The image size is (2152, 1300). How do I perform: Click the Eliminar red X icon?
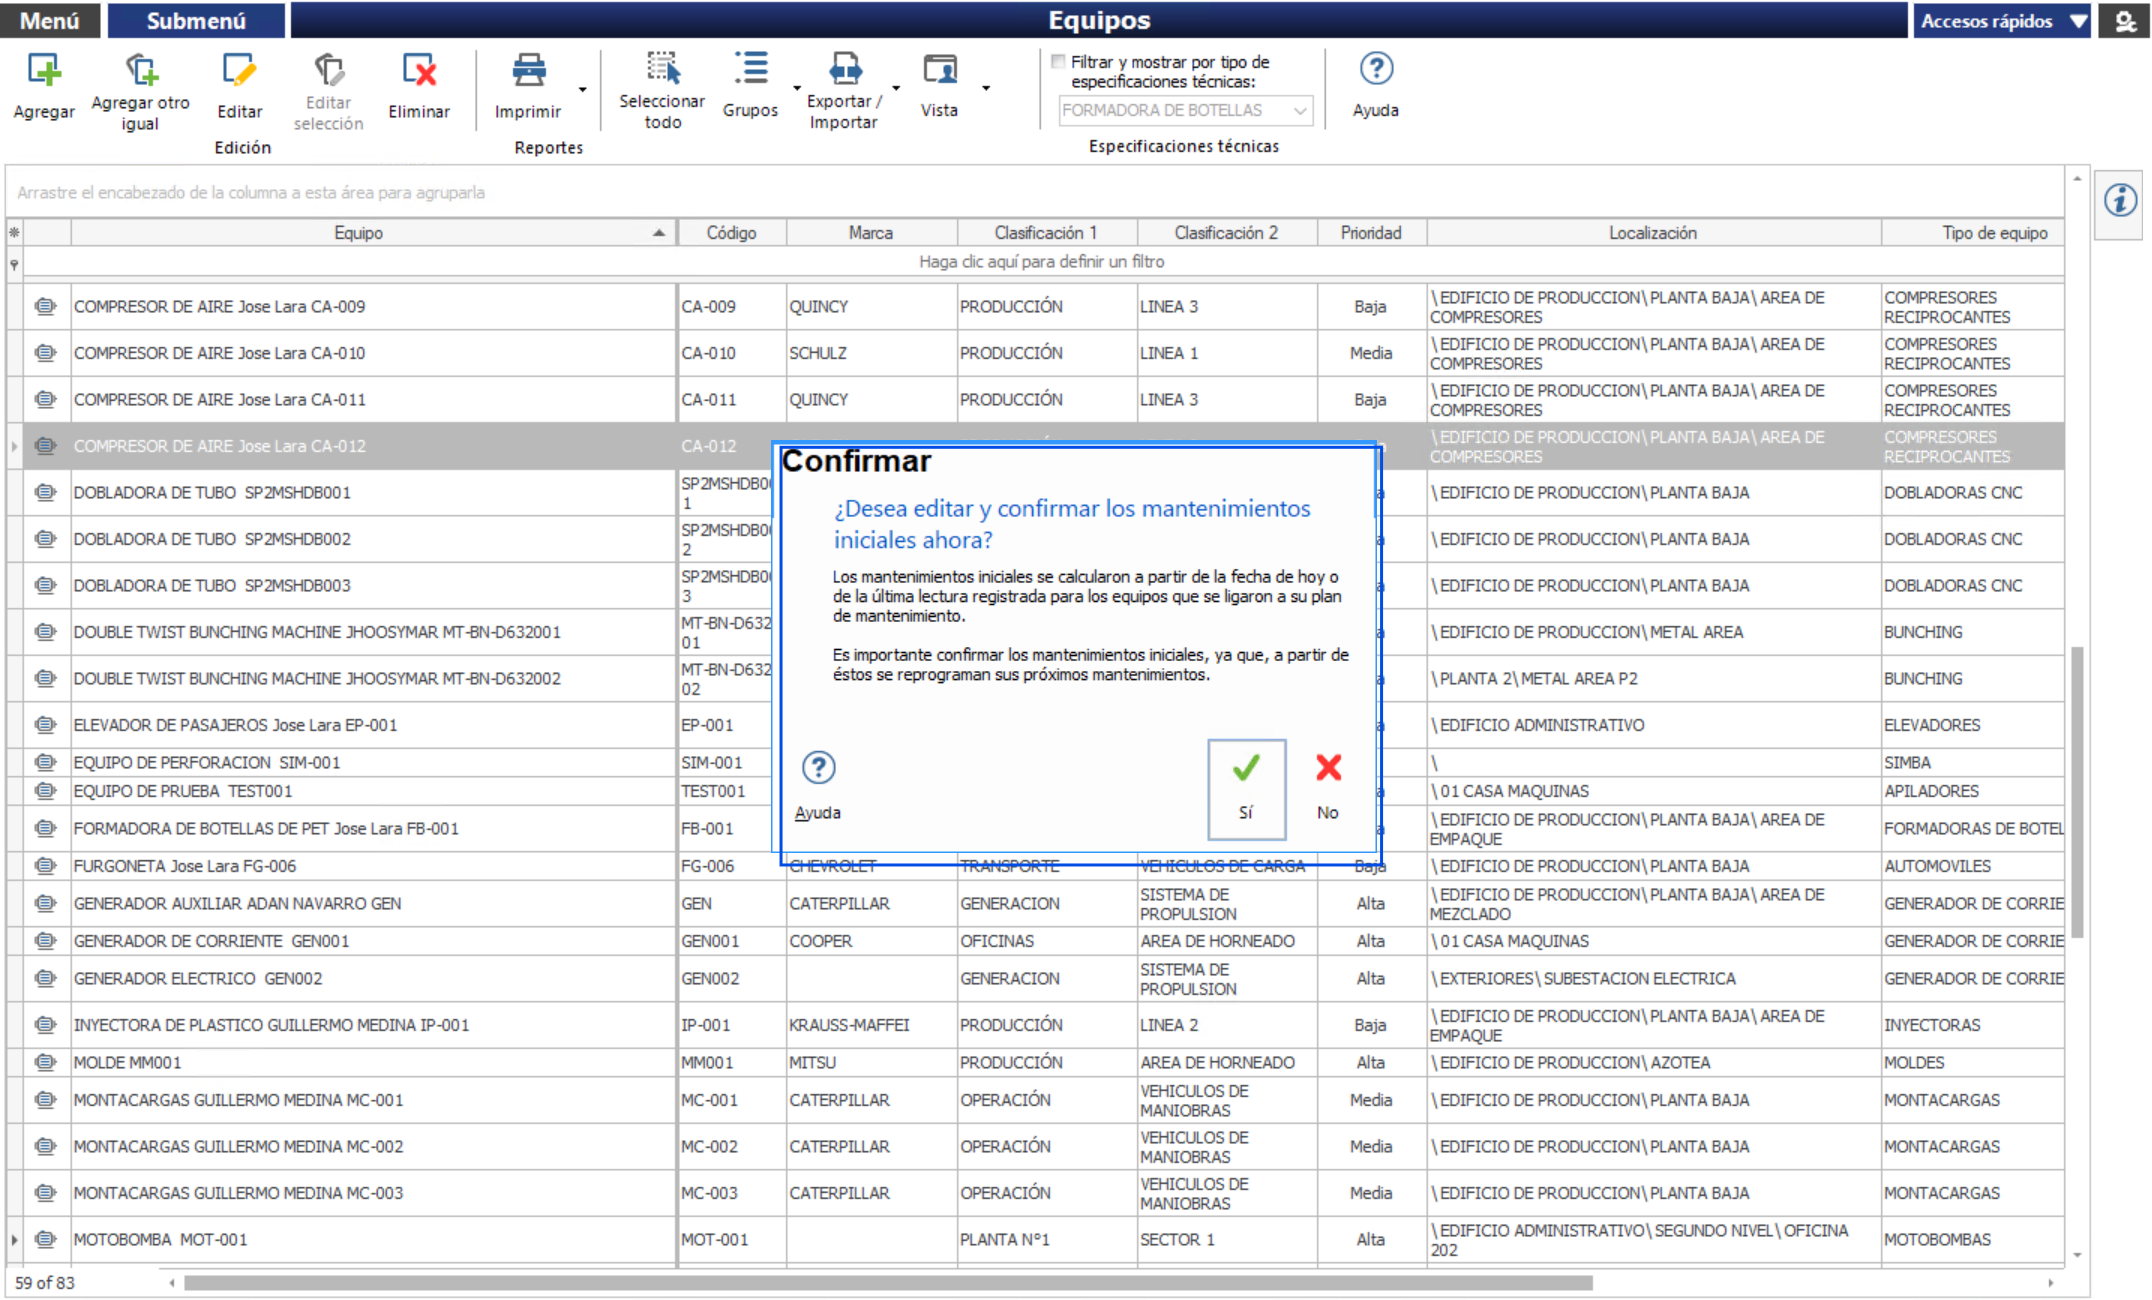(419, 70)
